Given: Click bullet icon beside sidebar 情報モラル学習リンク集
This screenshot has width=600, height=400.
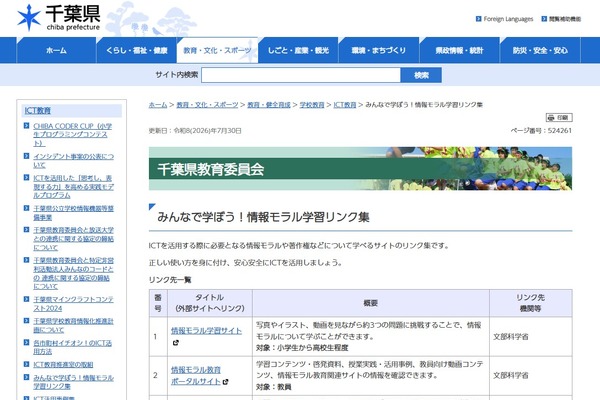Looking at the screenshot, I should (26, 377).
